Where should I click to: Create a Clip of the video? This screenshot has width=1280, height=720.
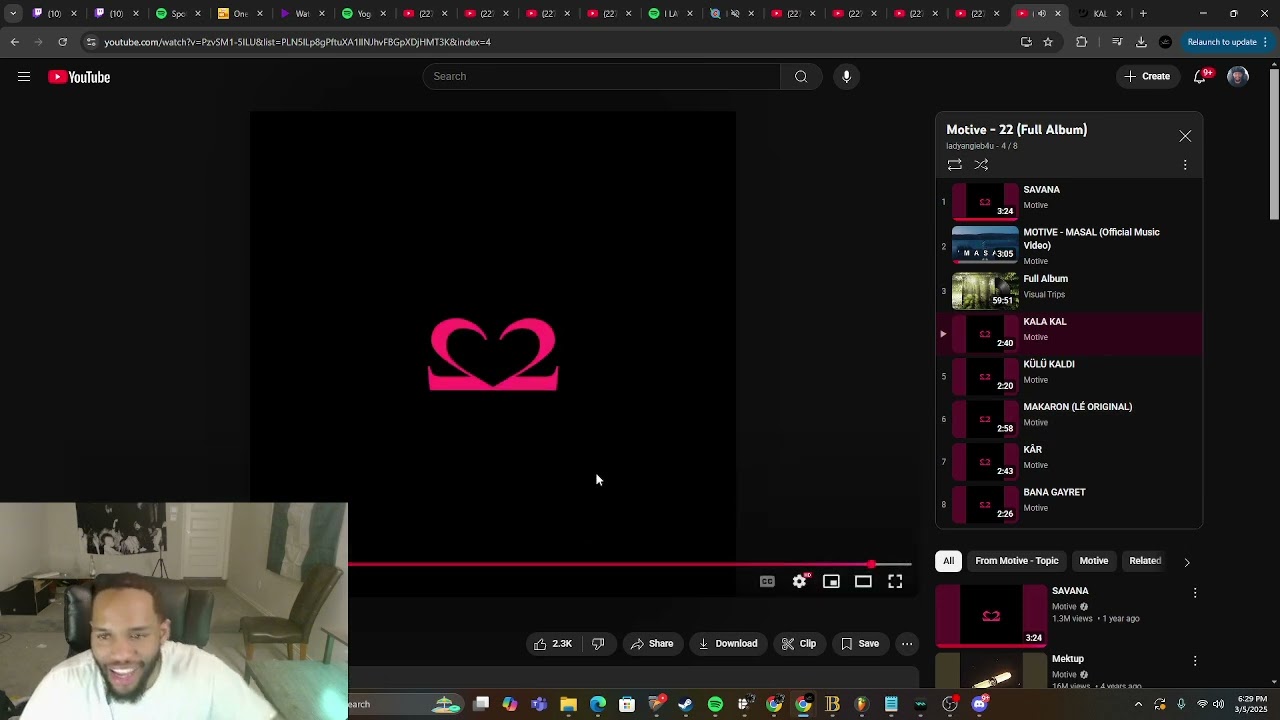(799, 644)
